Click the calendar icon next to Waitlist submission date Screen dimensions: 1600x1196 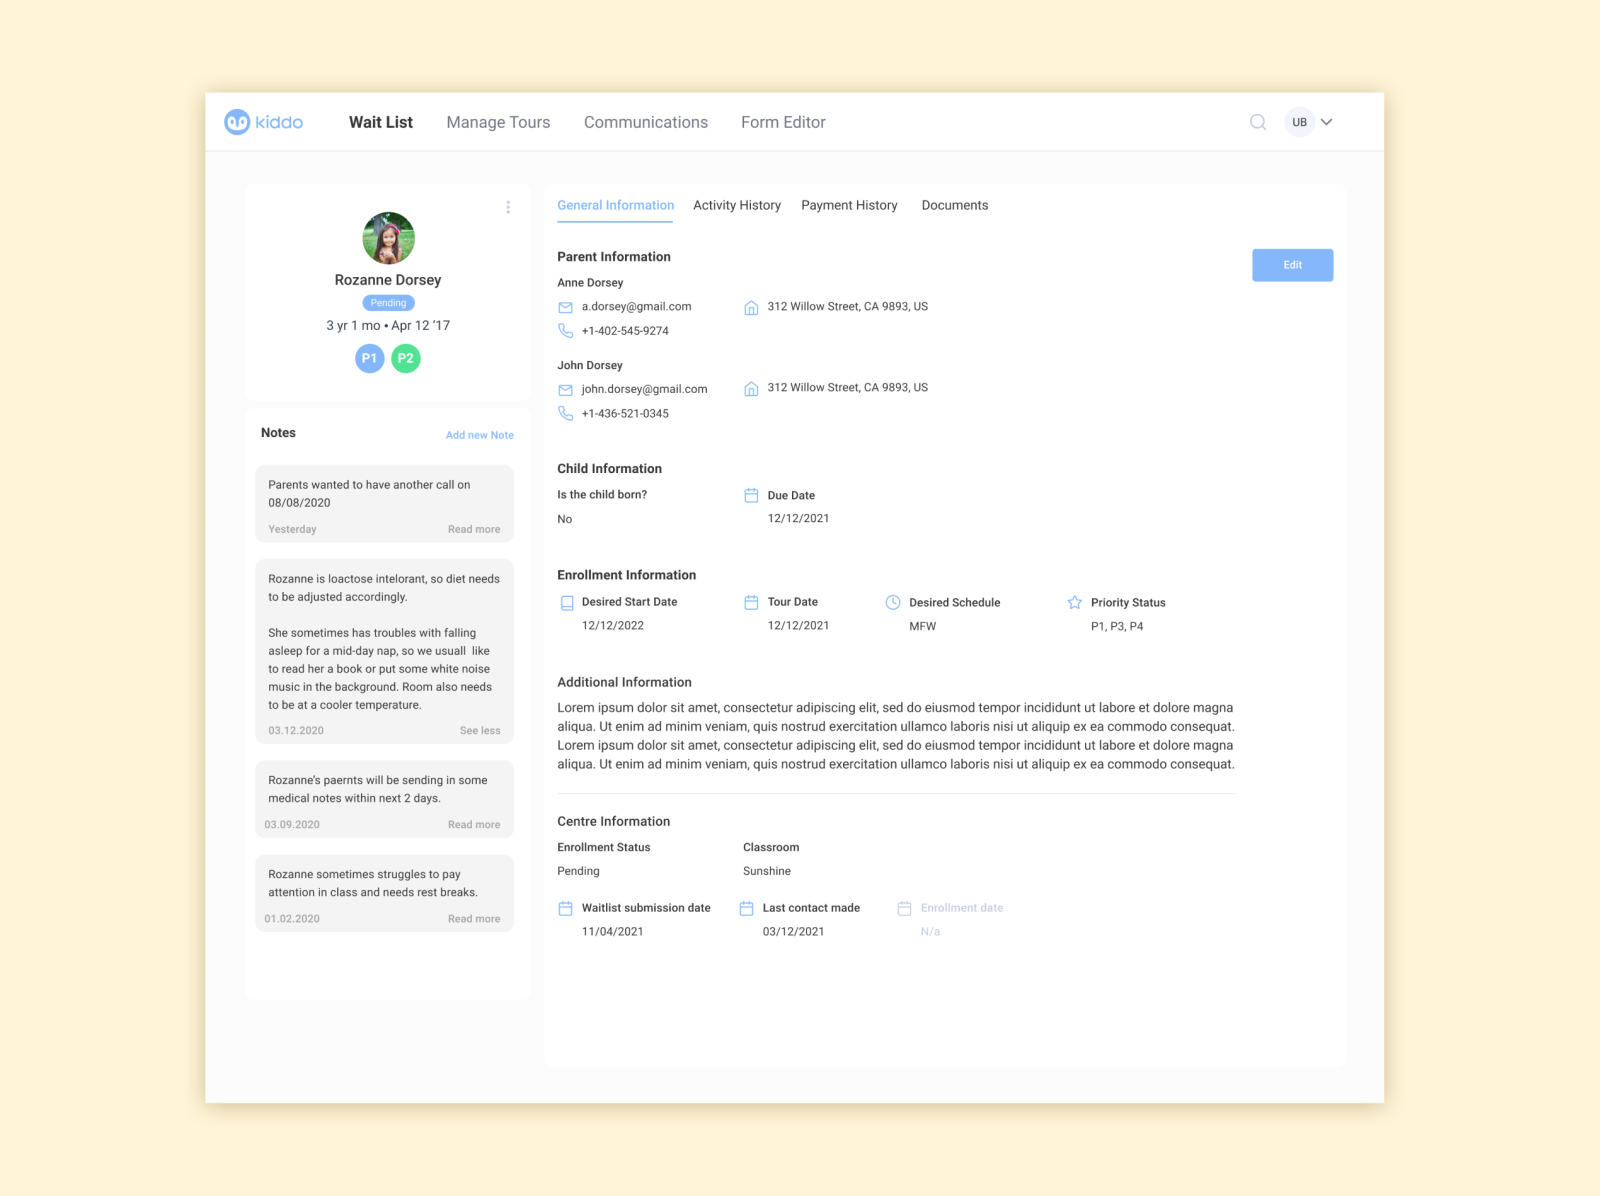coord(566,908)
